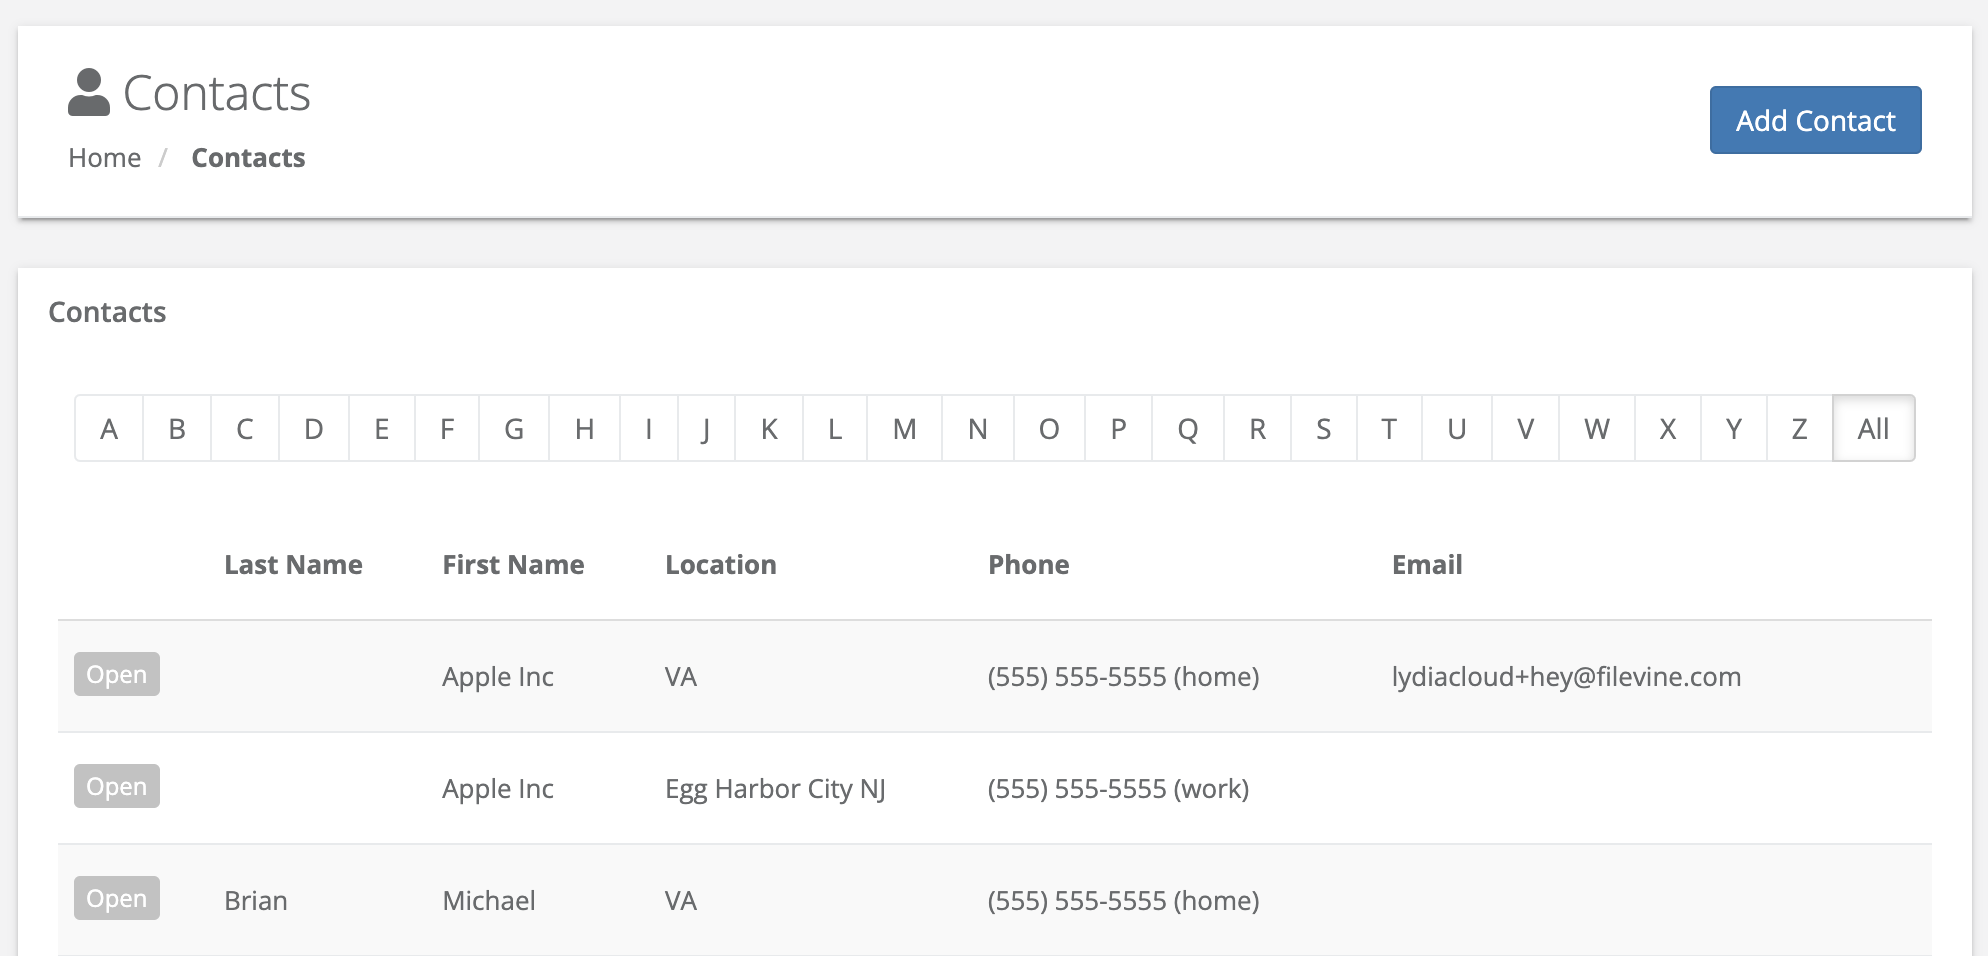This screenshot has height=956, width=1988.
Task: Click the phone number in Brian's row
Action: click(1123, 901)
